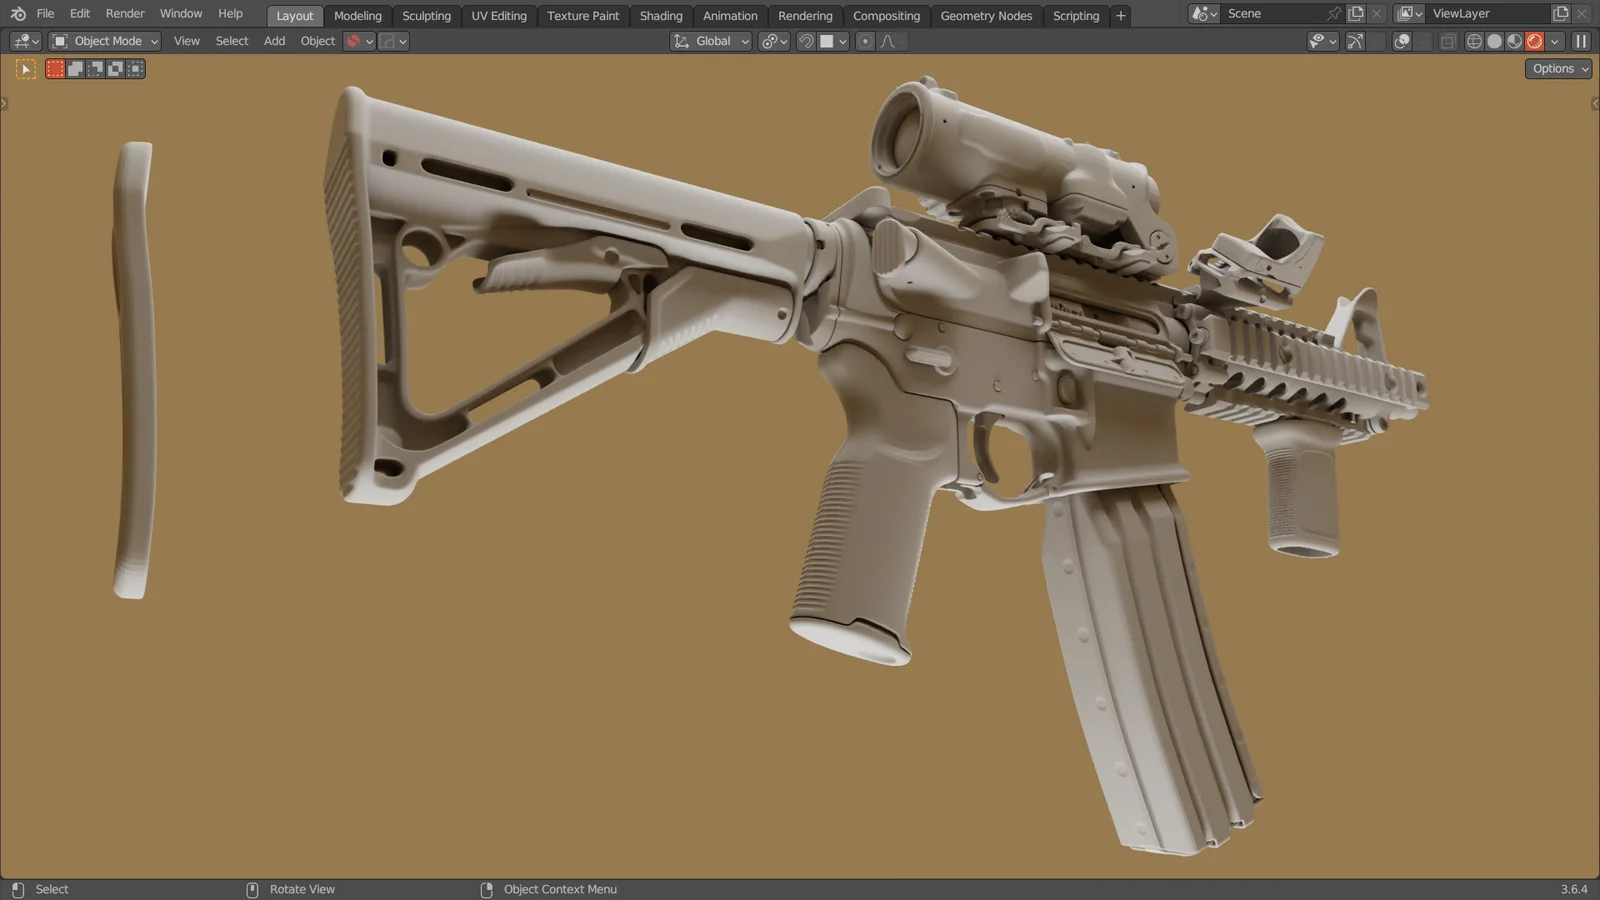Click the Blender logo icon

16,13
